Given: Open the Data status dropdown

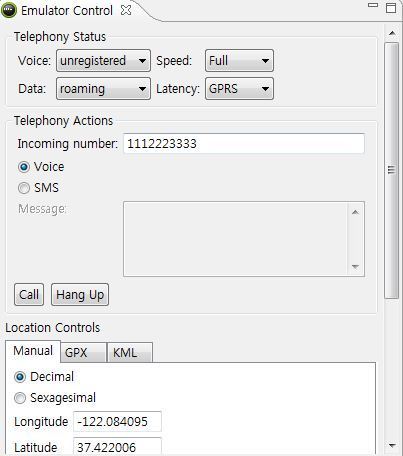Looking at the screenshot, I should click(103, 89).
